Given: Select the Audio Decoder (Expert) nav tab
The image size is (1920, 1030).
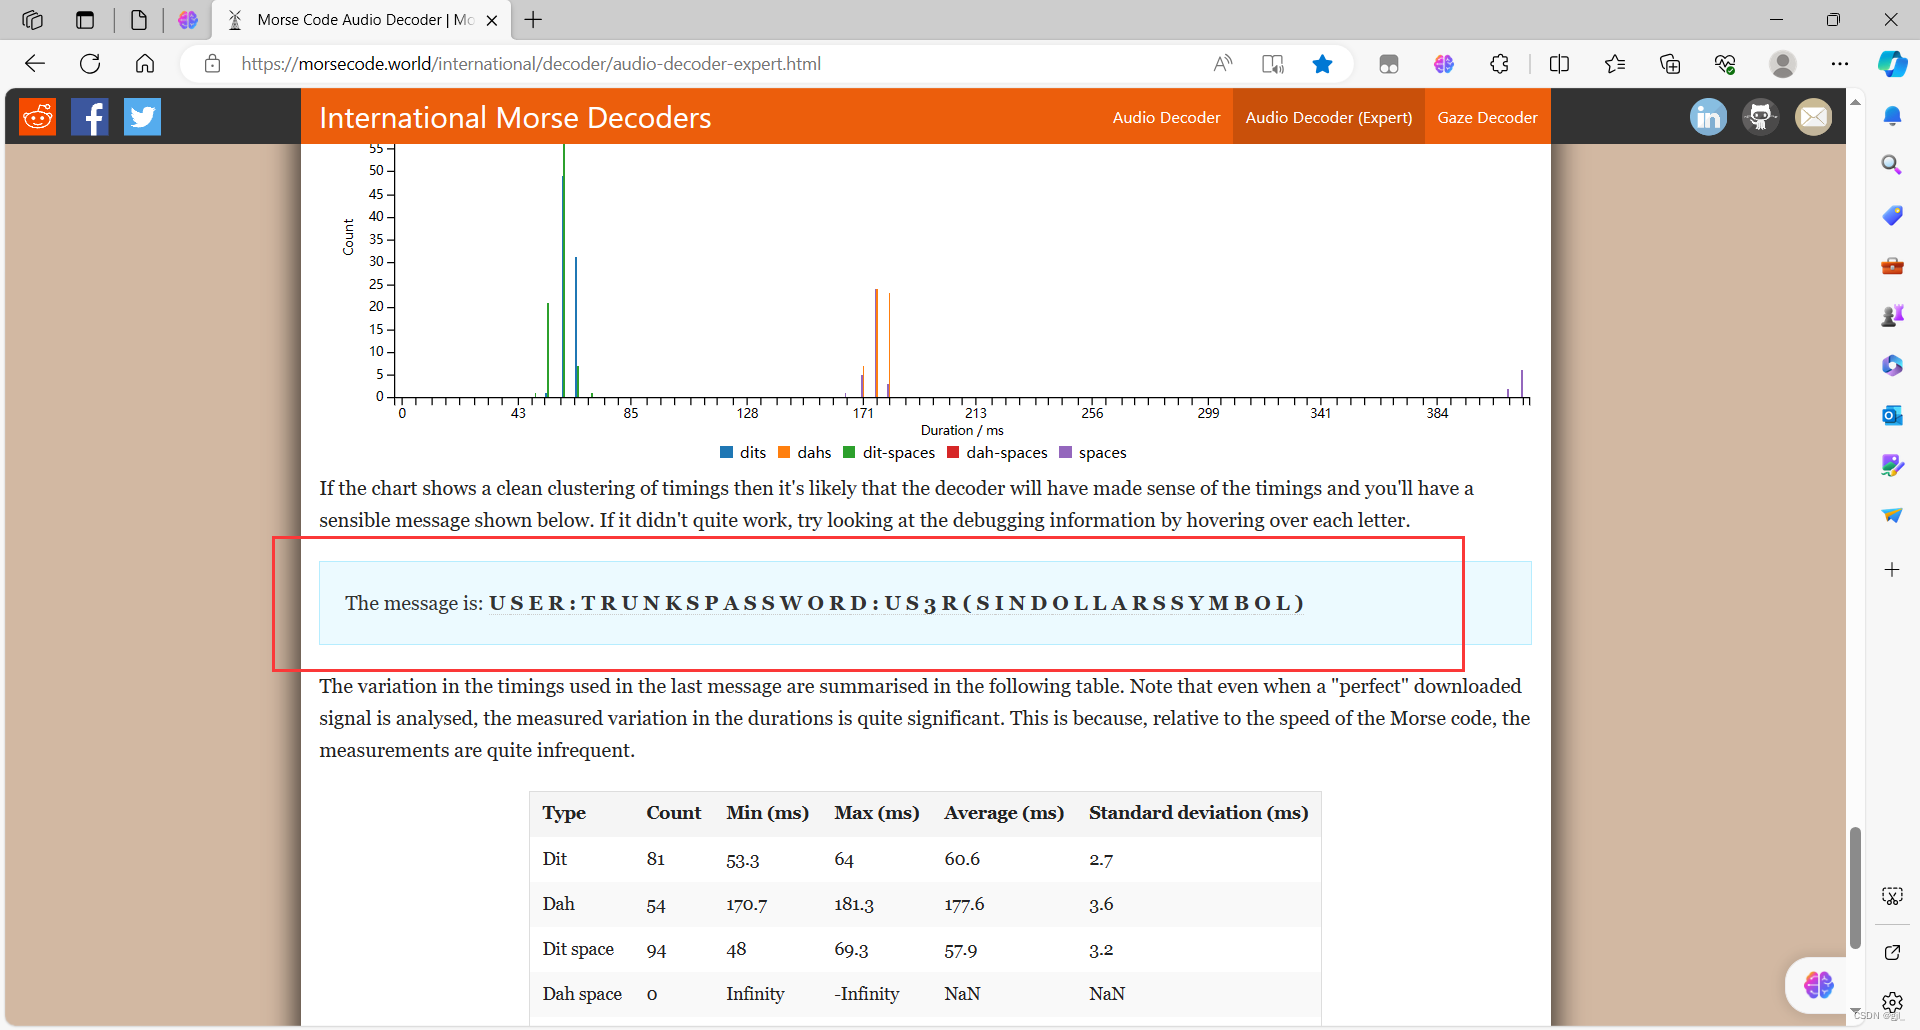Looking at the screenshot, I should click(1328, 117).
